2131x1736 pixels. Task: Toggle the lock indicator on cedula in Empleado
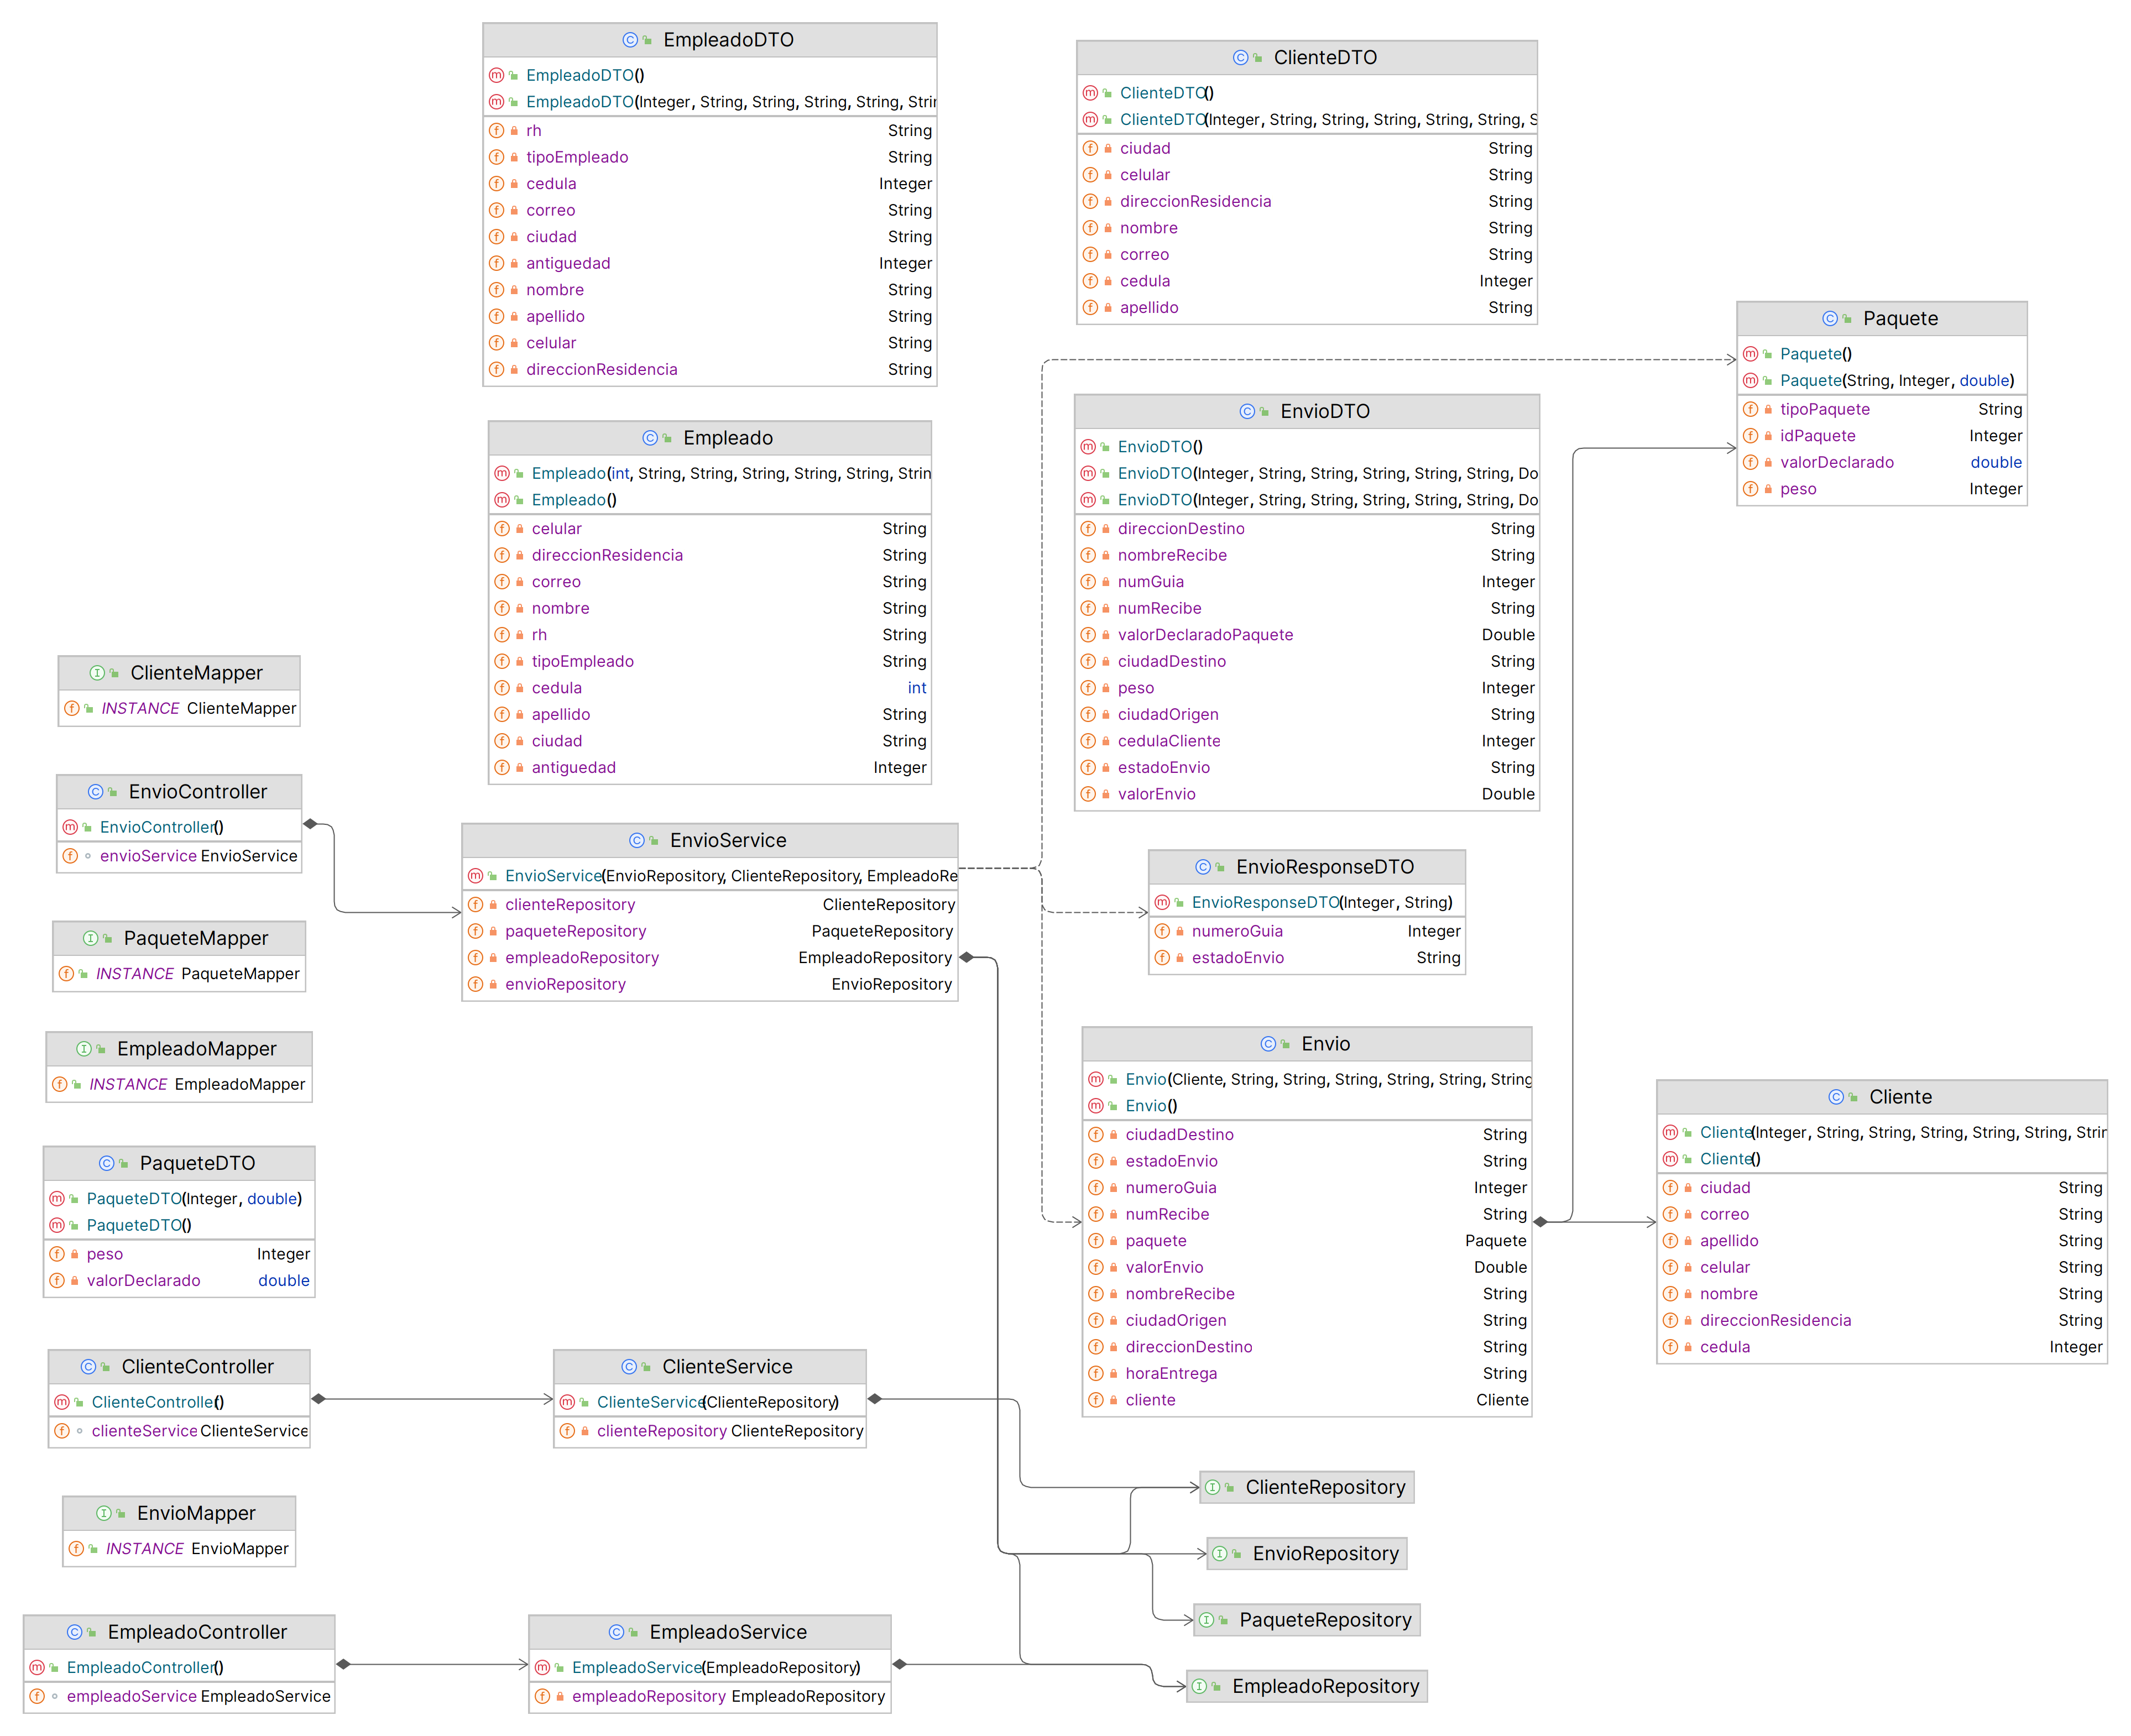point(520,688)
